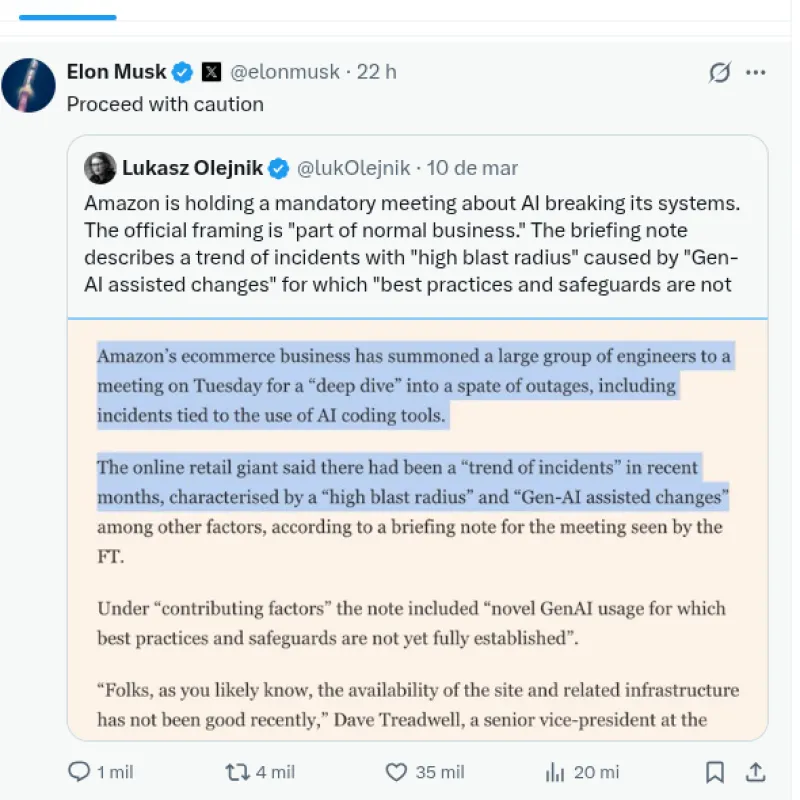Open the @lukOlejnik handle
The width and height of the screenshot is (800, 800).
pos(352,168)
